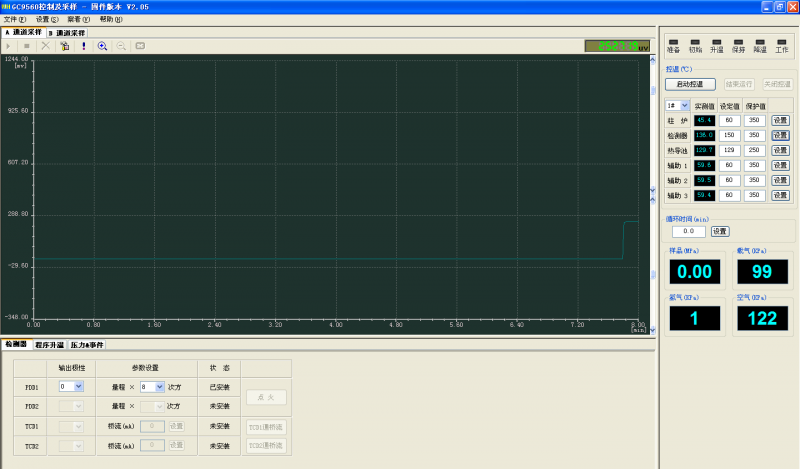The image size is (800, 469).
Task: Click 设置 button in the 辅助 3 row
Action: tap(780, 195)
